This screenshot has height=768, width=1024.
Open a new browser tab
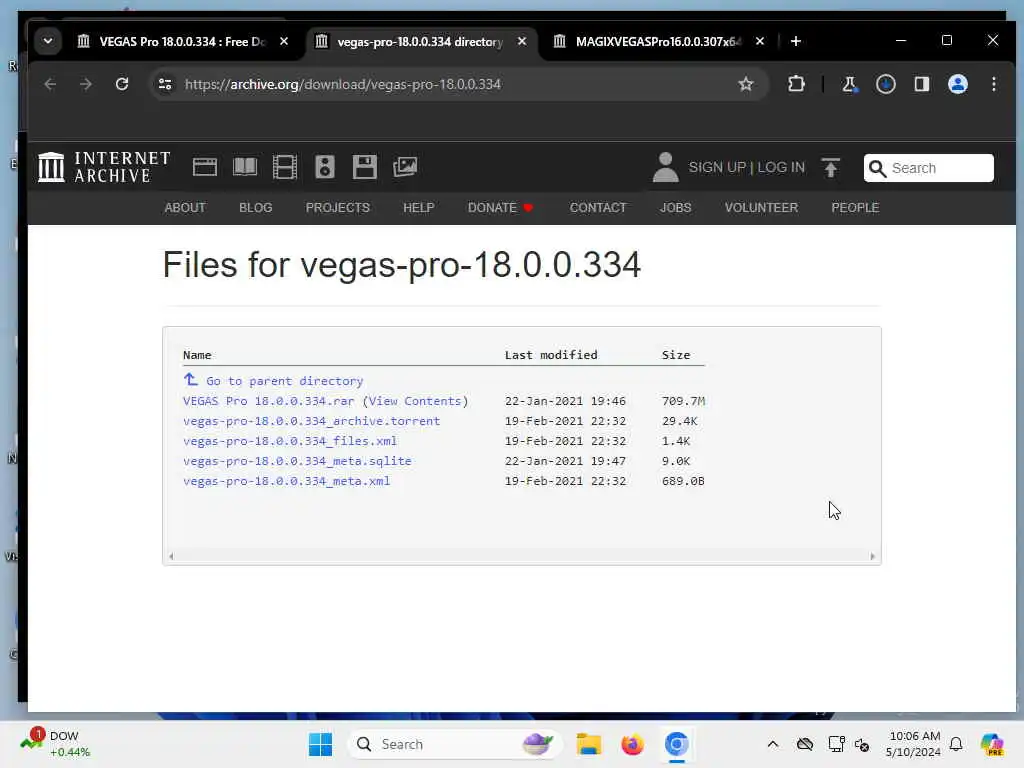coord(795,41)
